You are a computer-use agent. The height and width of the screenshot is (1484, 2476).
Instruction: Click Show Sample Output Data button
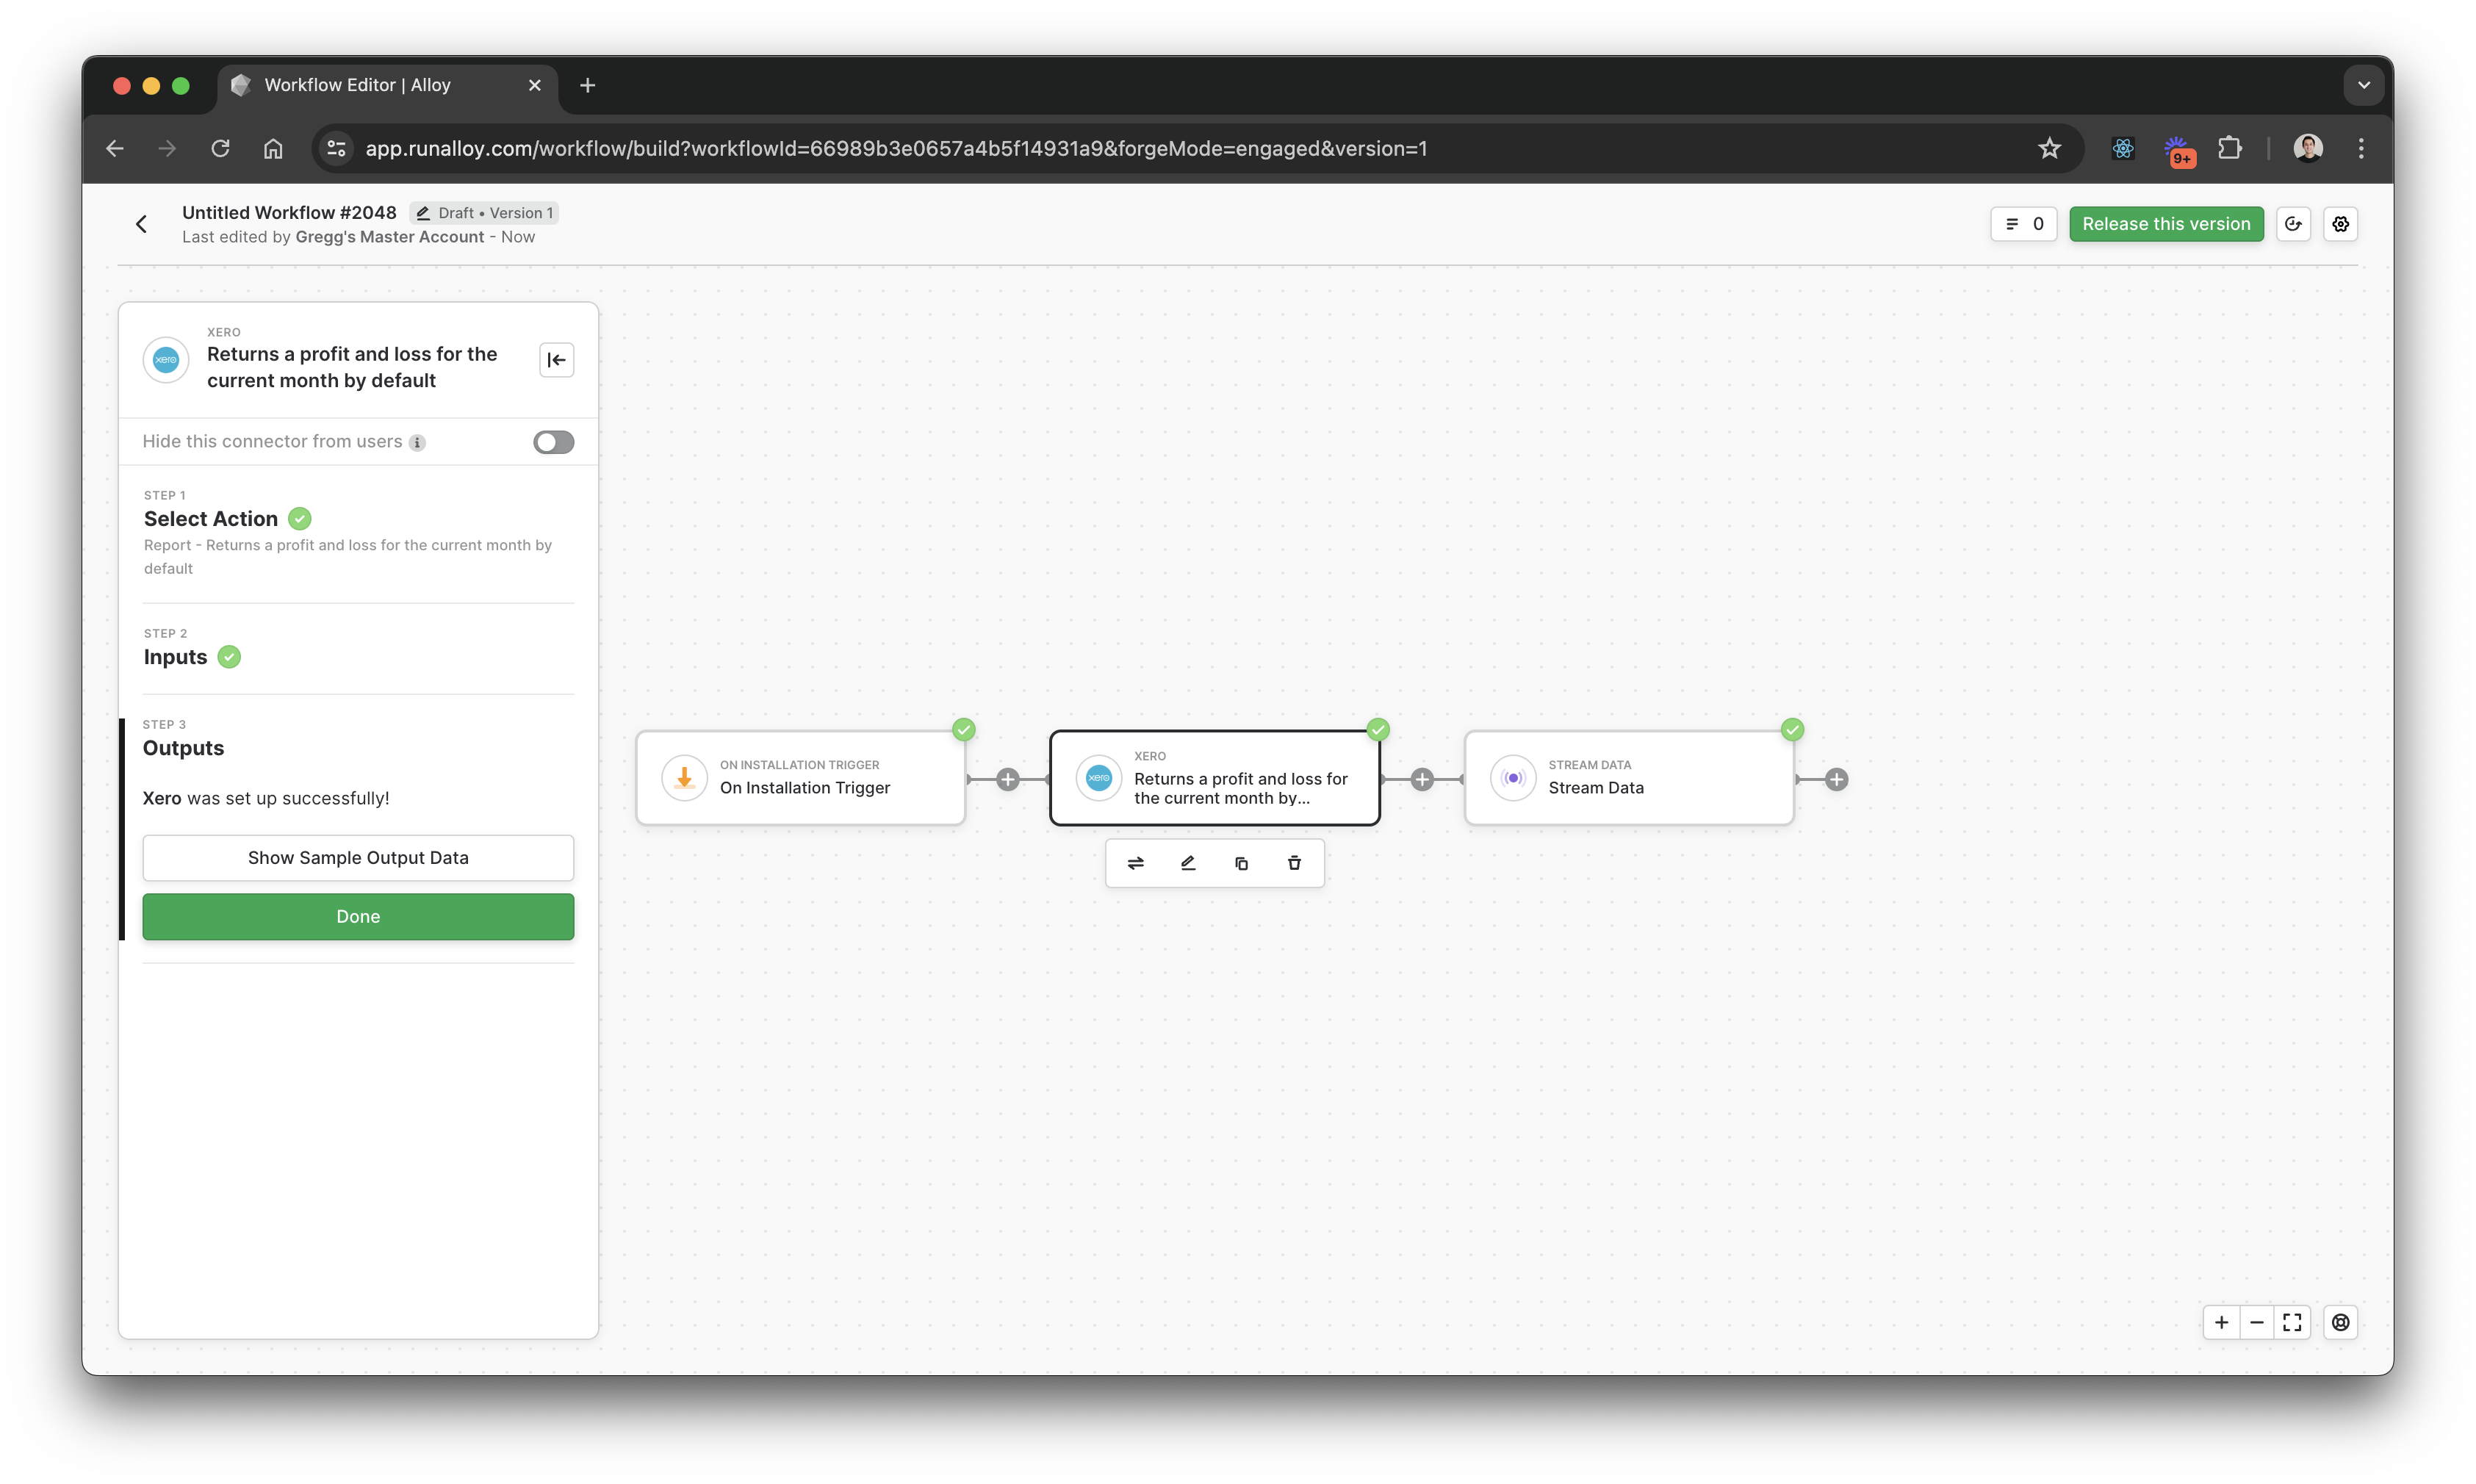[x=358, y=858]
